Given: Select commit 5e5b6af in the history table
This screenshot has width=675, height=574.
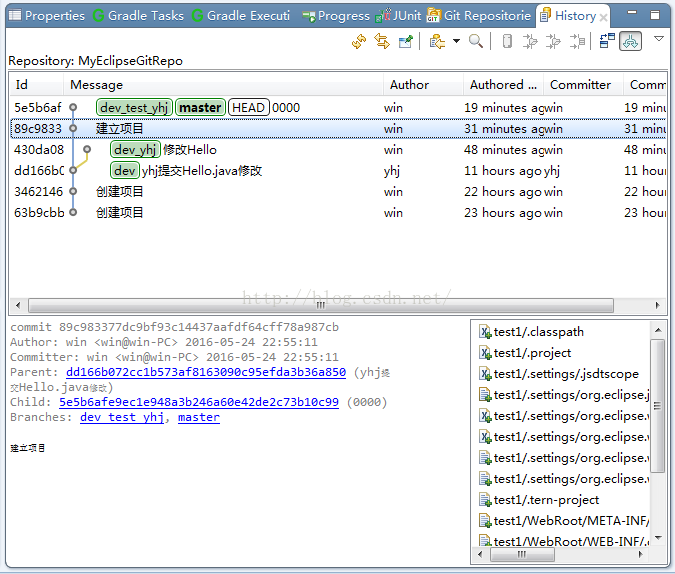Looking at the screenshot, I should click(338, 108).
